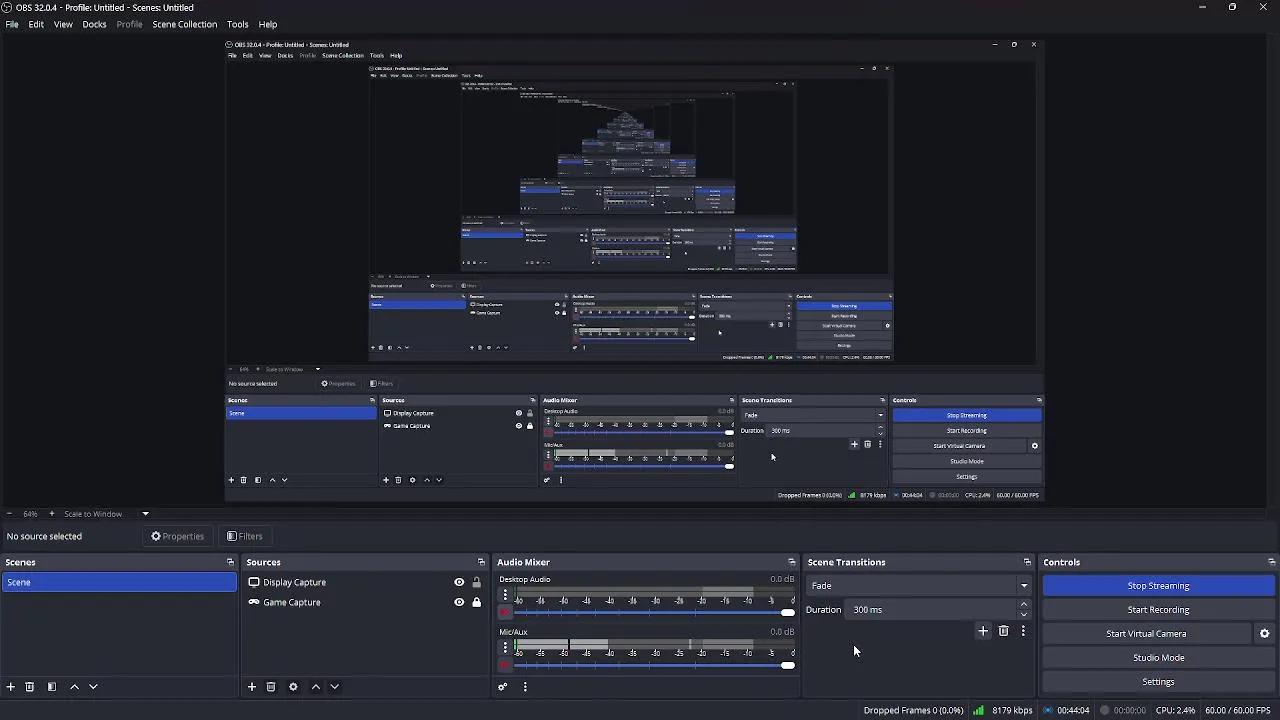The height and width of the screenshot is (720, 1280).
Task: Add a new scene with plus icon
Action: point(11,687)
